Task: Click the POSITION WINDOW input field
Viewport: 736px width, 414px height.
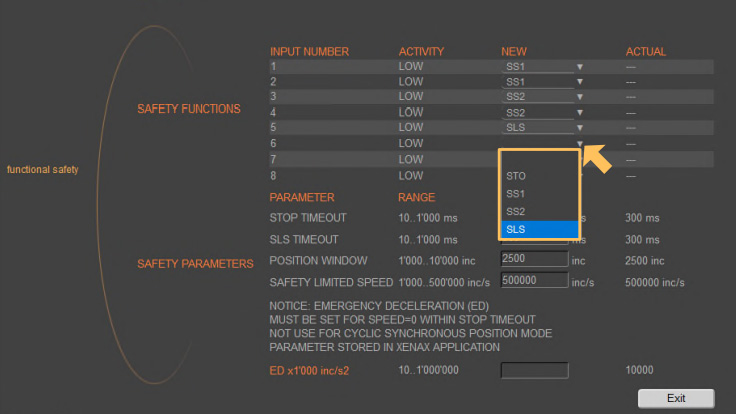Action: tap(533, 260)
